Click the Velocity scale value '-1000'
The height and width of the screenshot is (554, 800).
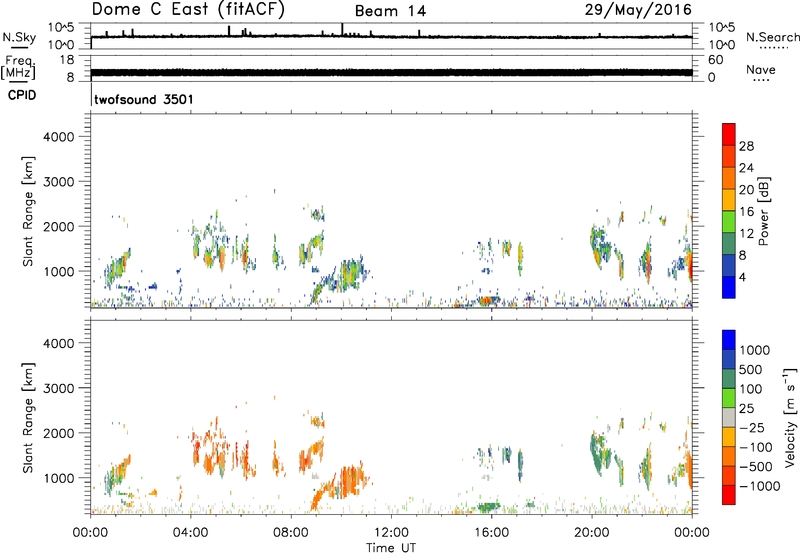click(759, 486)
